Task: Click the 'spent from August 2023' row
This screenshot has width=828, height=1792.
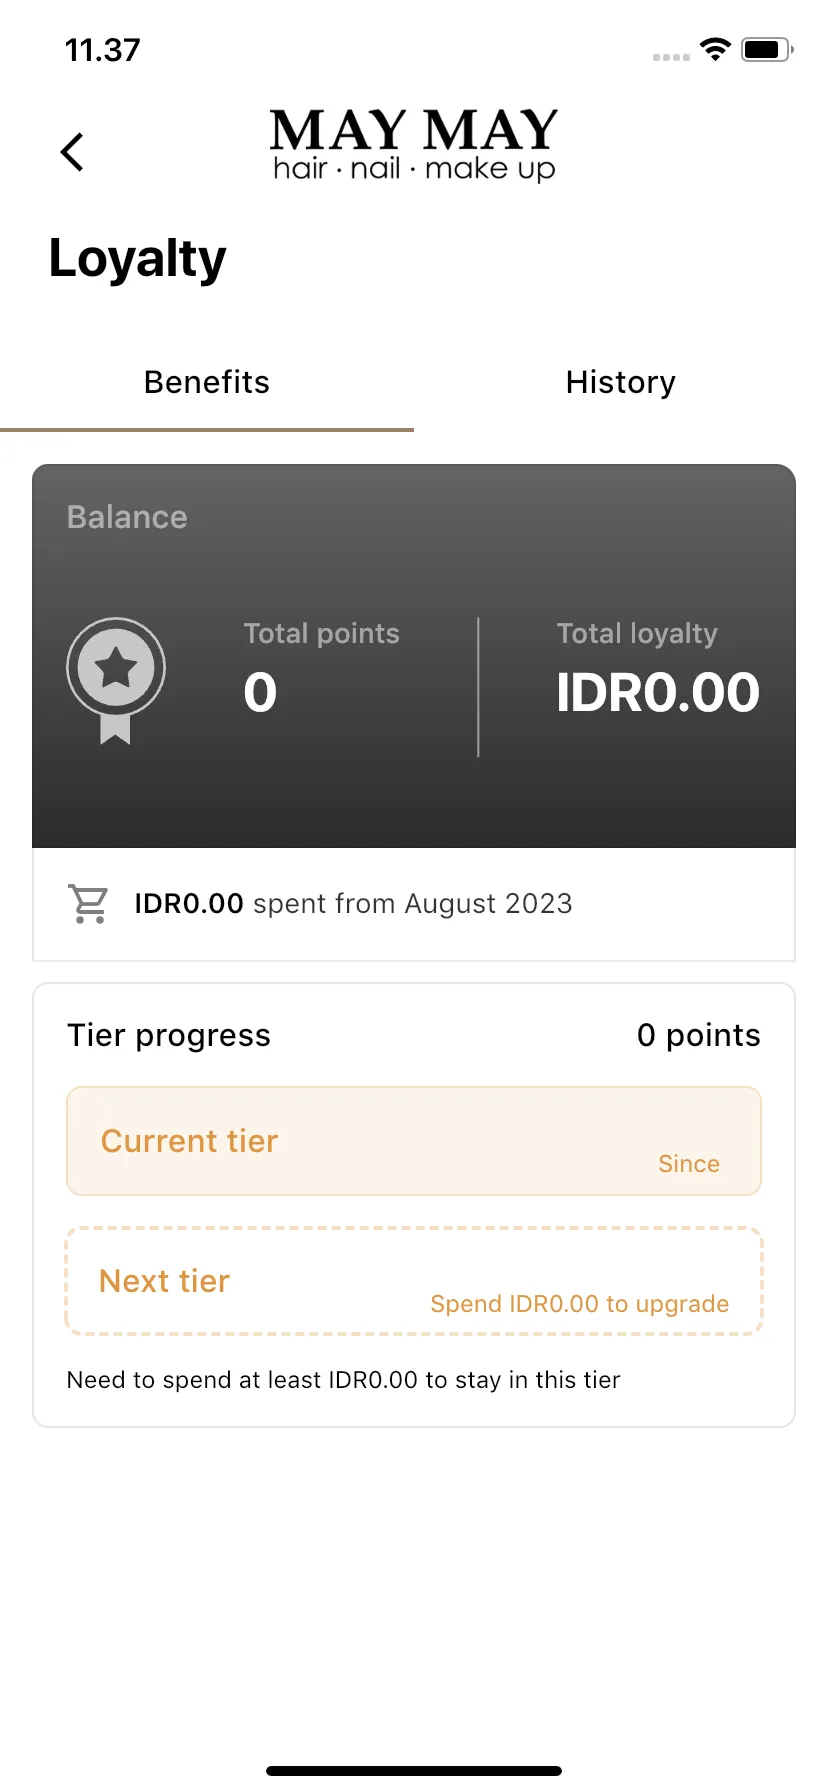Action: click(414, 904)
